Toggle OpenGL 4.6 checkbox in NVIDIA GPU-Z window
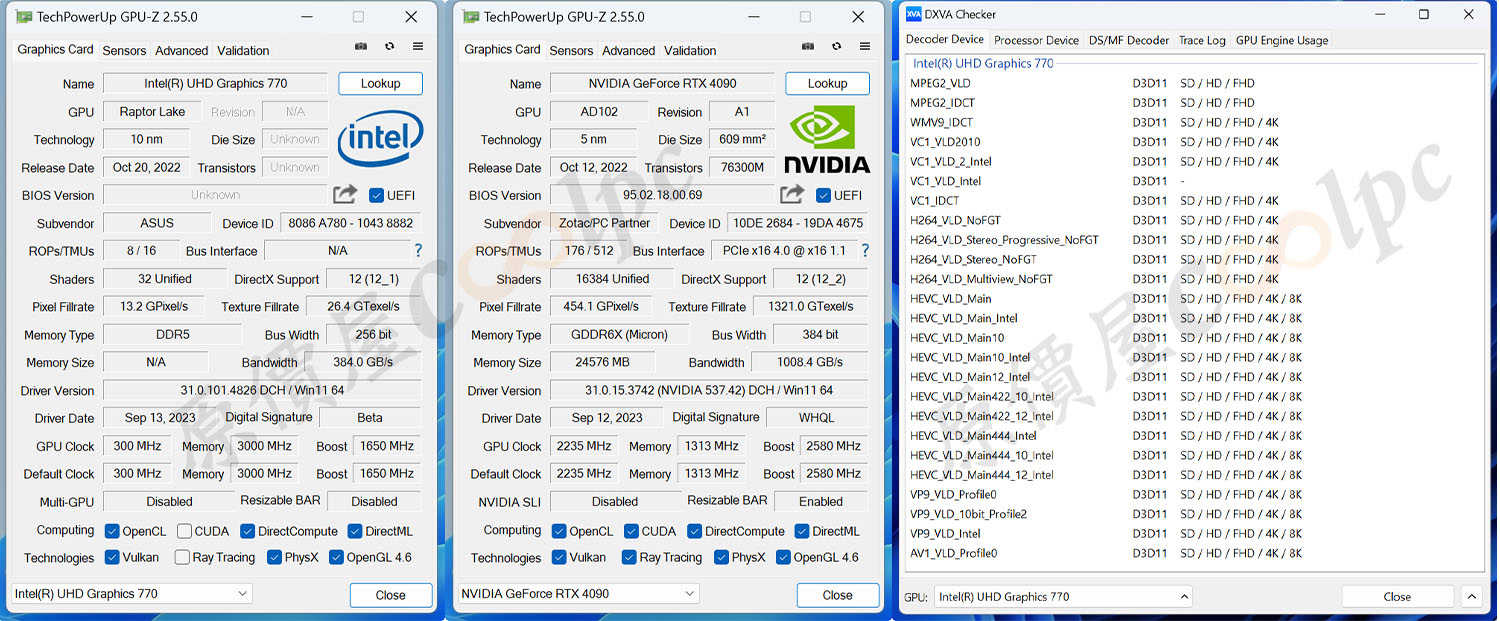 [783, 557]
